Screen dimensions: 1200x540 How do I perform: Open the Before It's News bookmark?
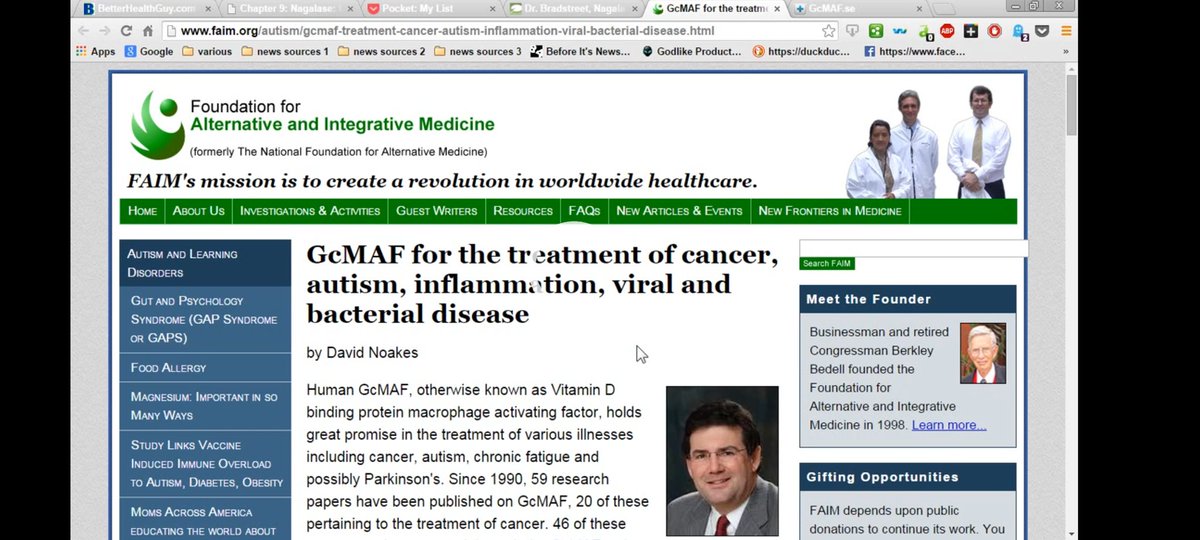(x=580, y=51)
